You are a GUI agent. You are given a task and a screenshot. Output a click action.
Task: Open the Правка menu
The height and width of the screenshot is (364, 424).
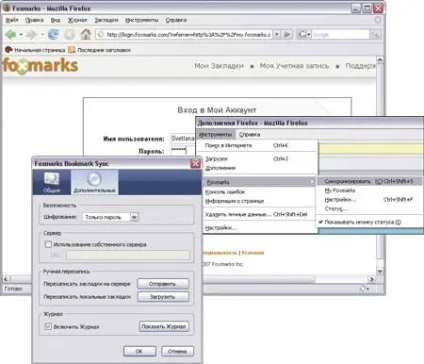coord(34,20)
